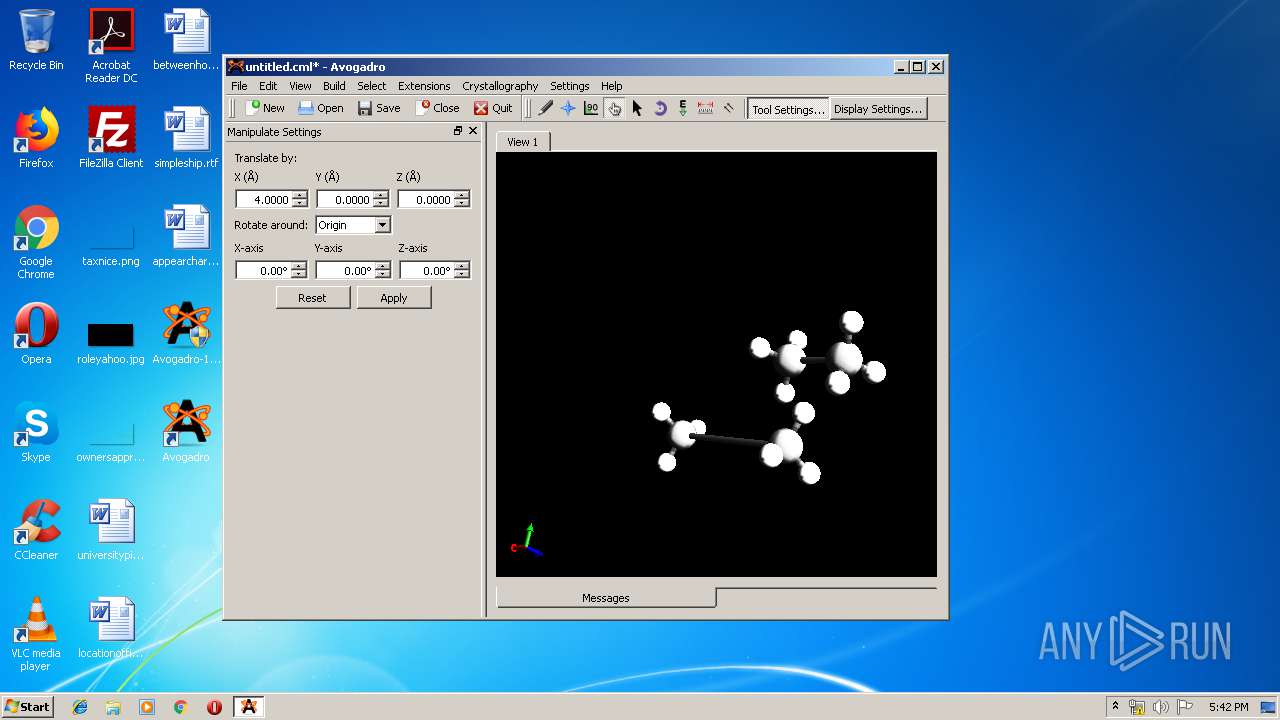Click the Close file toolbar button
Screen dimensions: 1280x720
[438, 108]
